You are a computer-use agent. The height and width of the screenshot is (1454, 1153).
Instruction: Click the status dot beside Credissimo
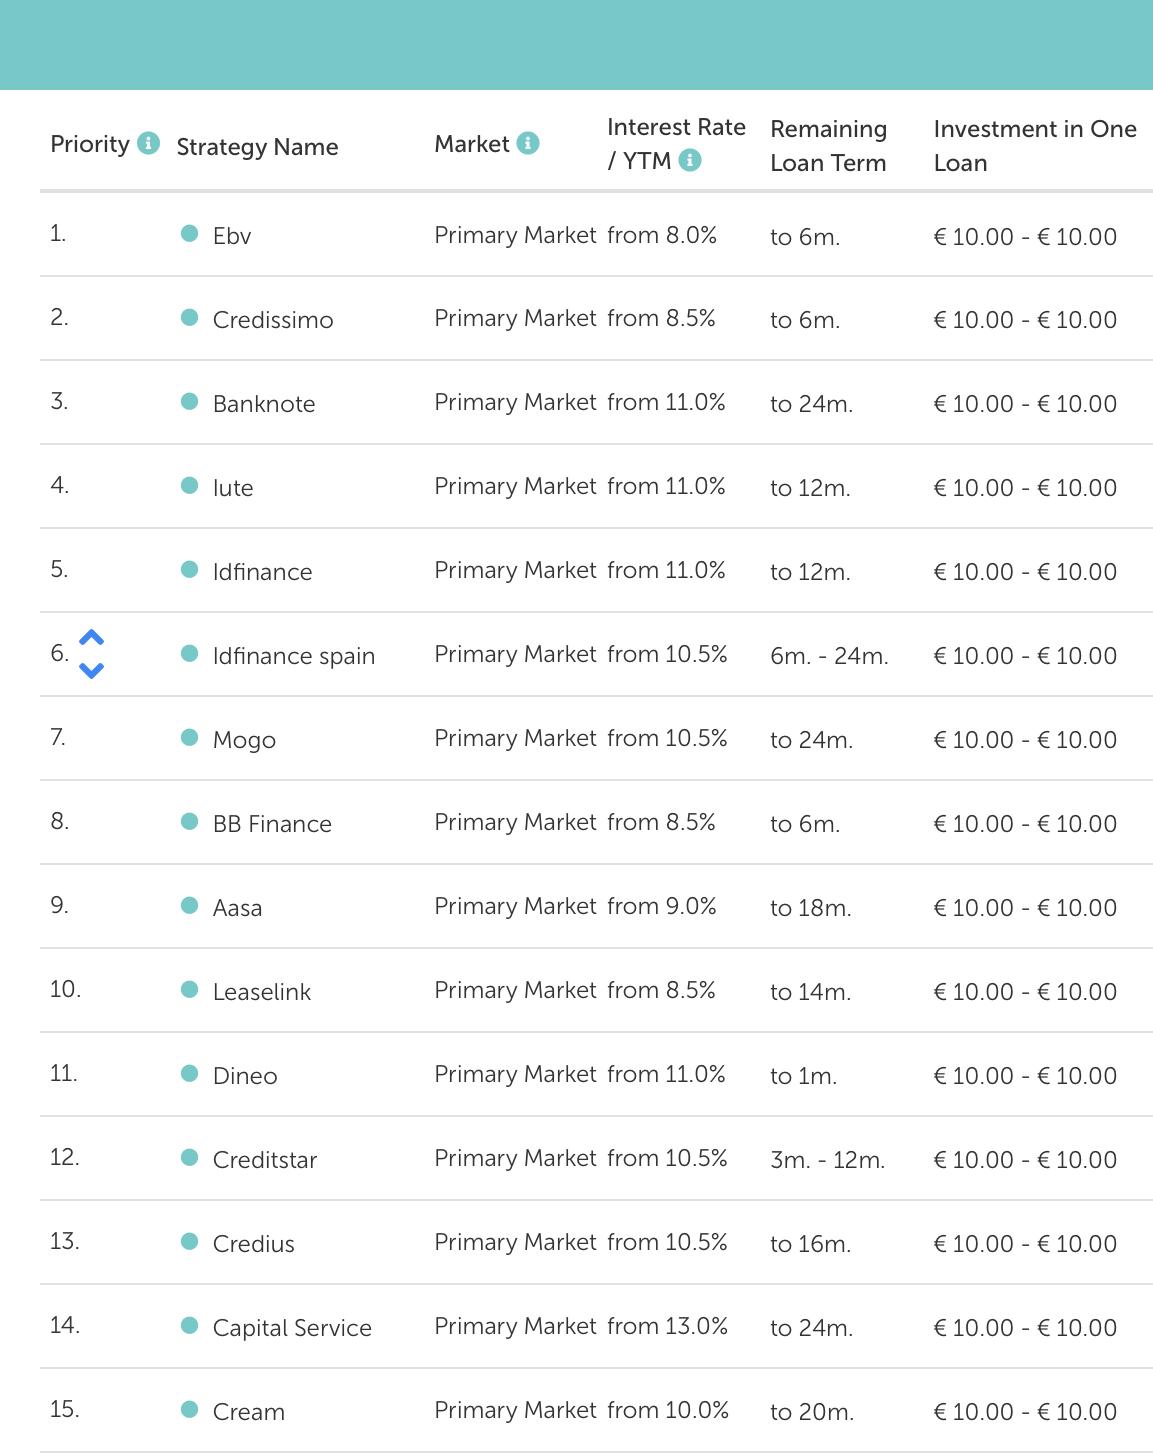tap(189, 318)
